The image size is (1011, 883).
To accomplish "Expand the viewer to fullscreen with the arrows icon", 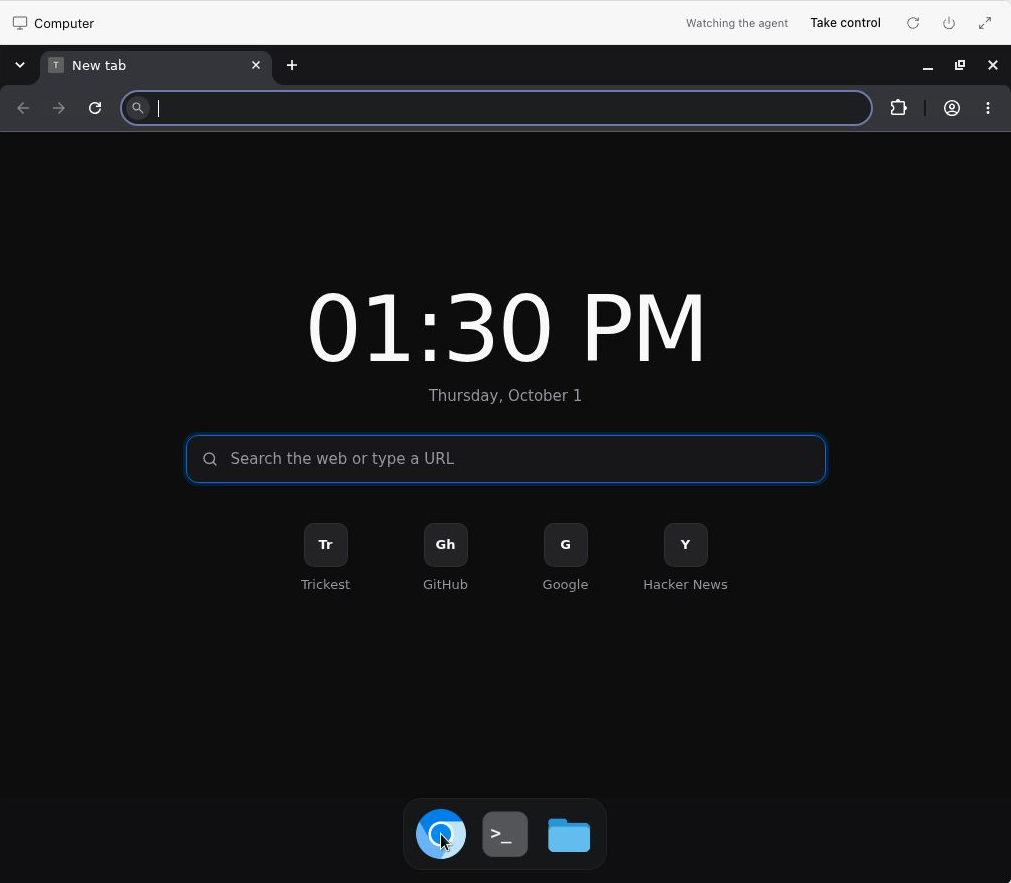I will 985,23.
